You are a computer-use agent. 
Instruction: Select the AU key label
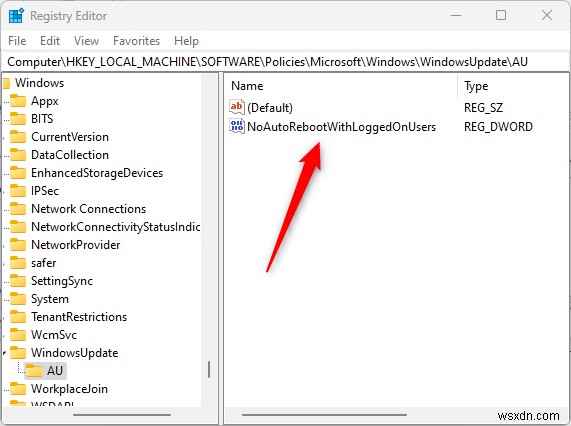coord(55,371)
